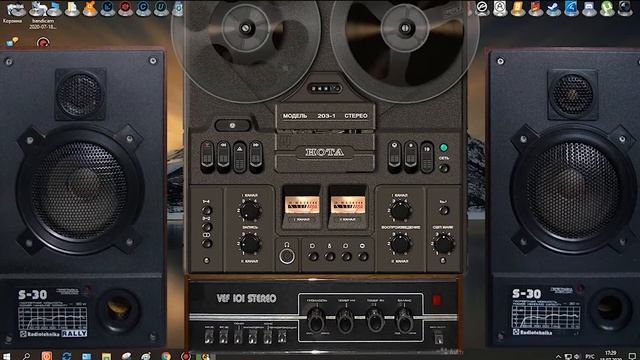Viewport: 640px width, 360px height.
Task: Click the right tape reel hub
Action: (405, 28)
